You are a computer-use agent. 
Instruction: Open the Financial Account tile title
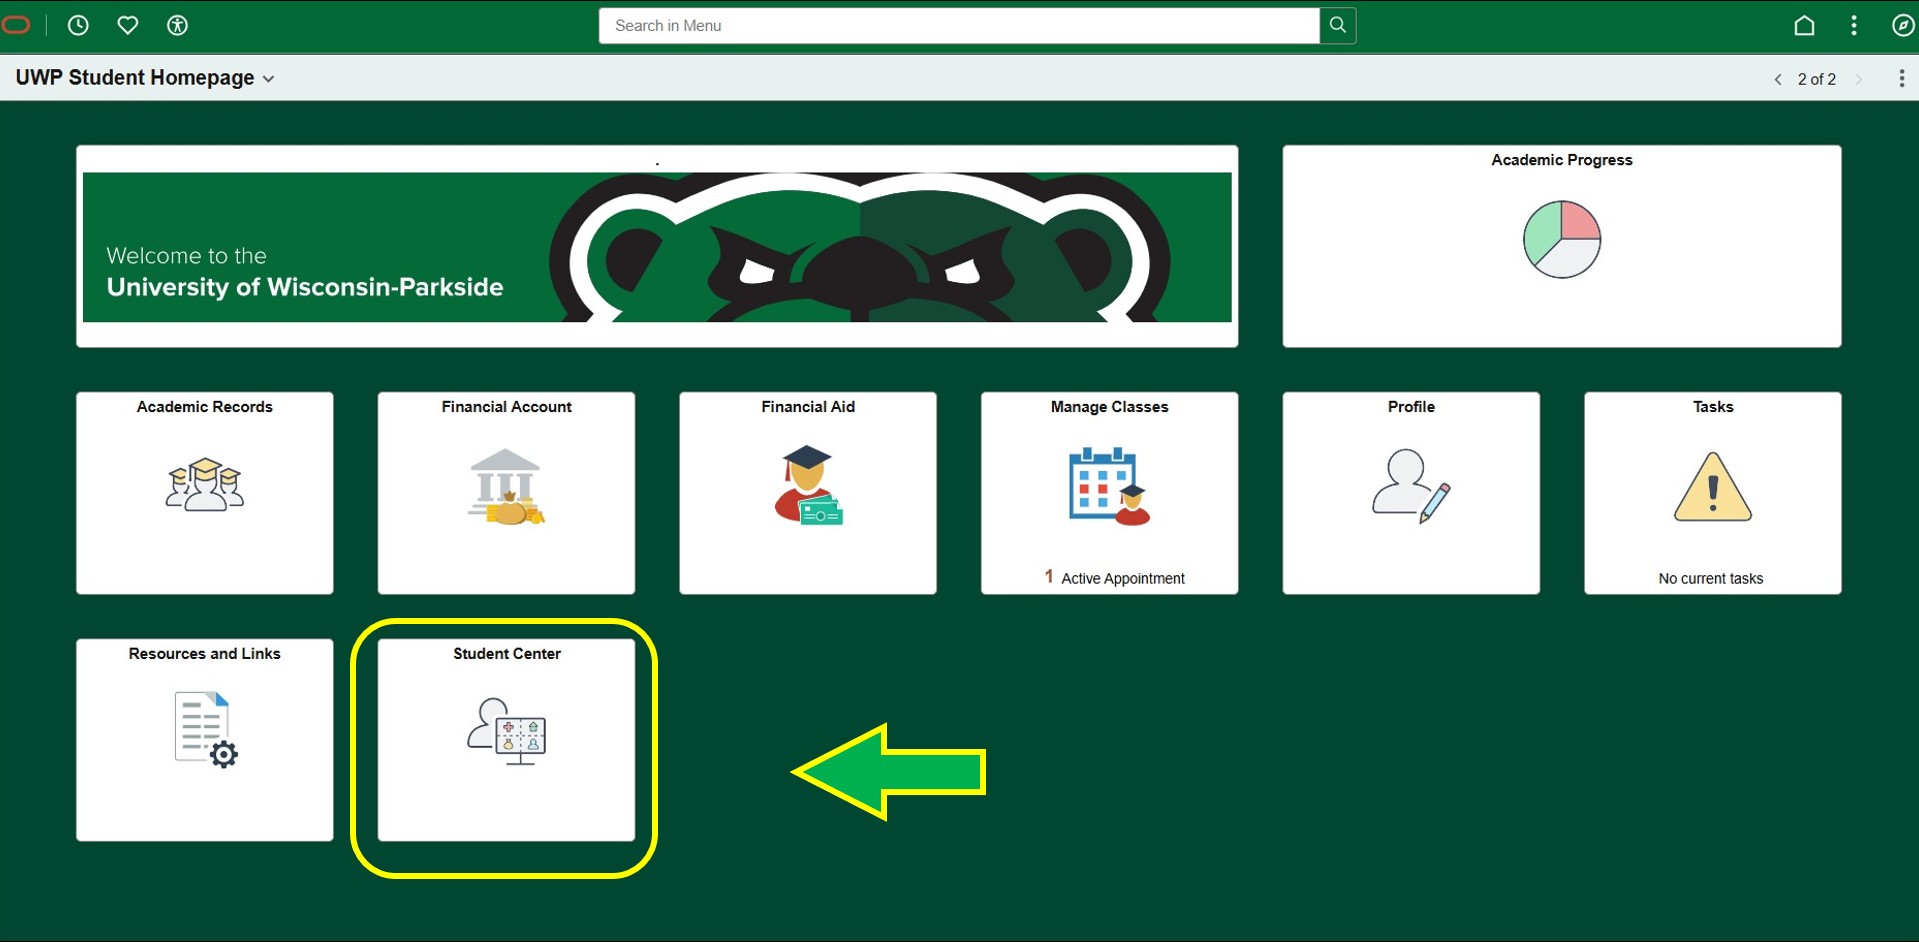[506, 407]
